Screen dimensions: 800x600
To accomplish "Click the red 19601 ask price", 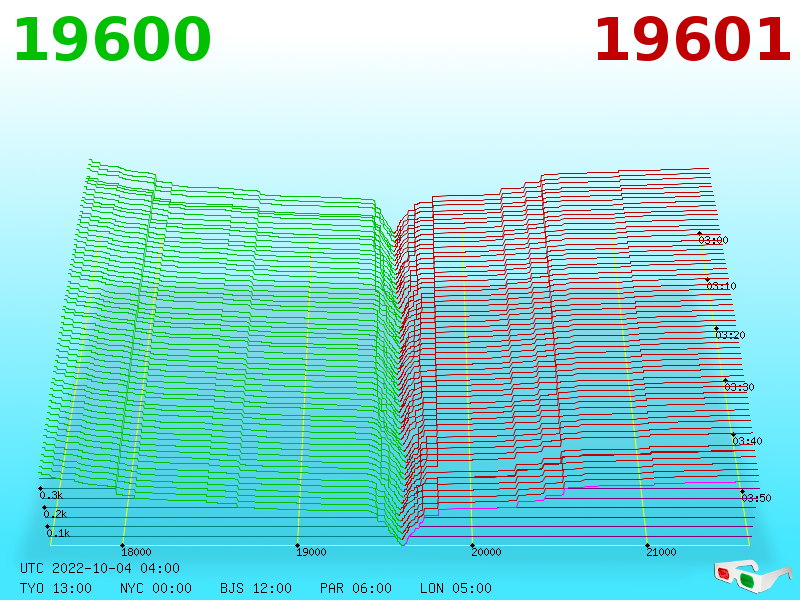I will point(692,40).
